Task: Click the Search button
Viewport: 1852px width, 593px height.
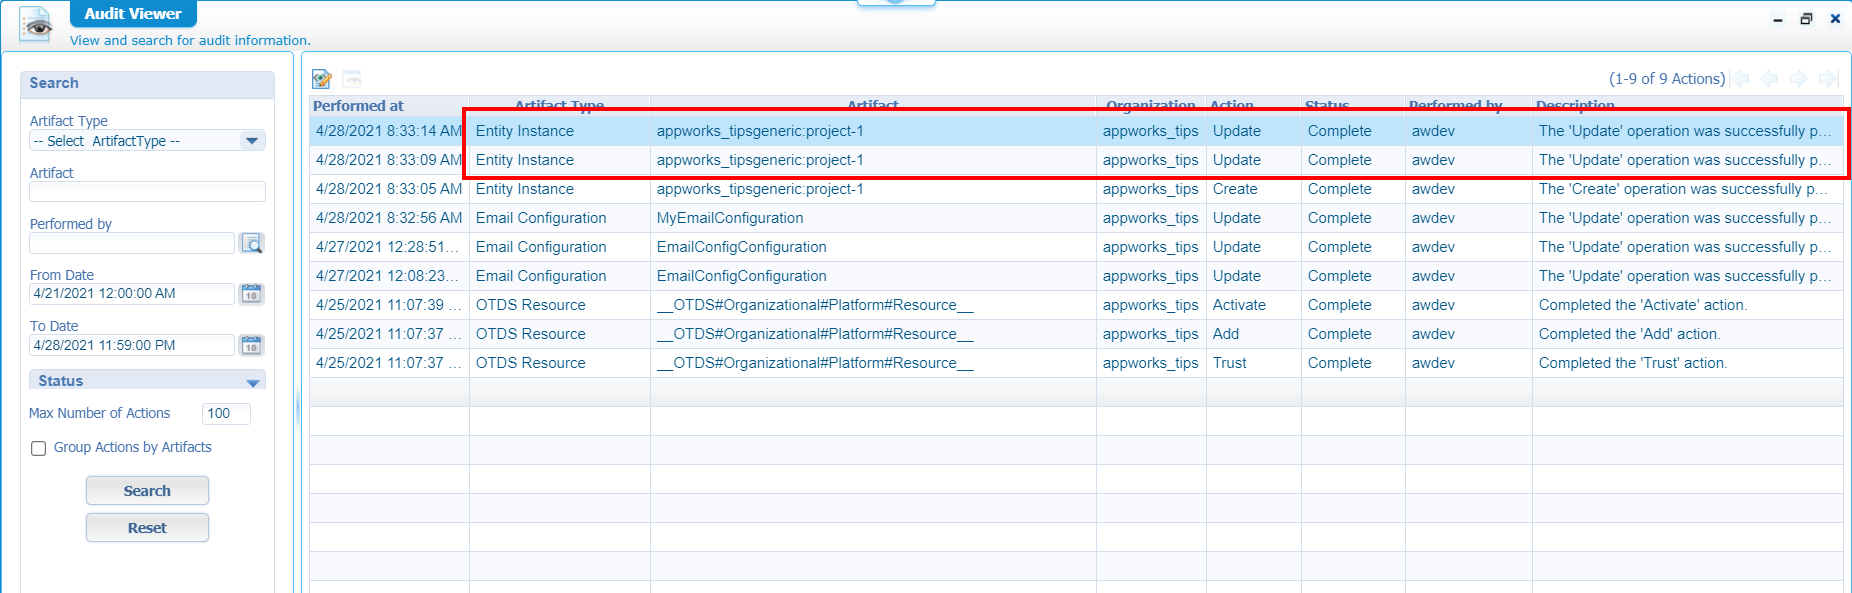Action: [x=147, y=491]
